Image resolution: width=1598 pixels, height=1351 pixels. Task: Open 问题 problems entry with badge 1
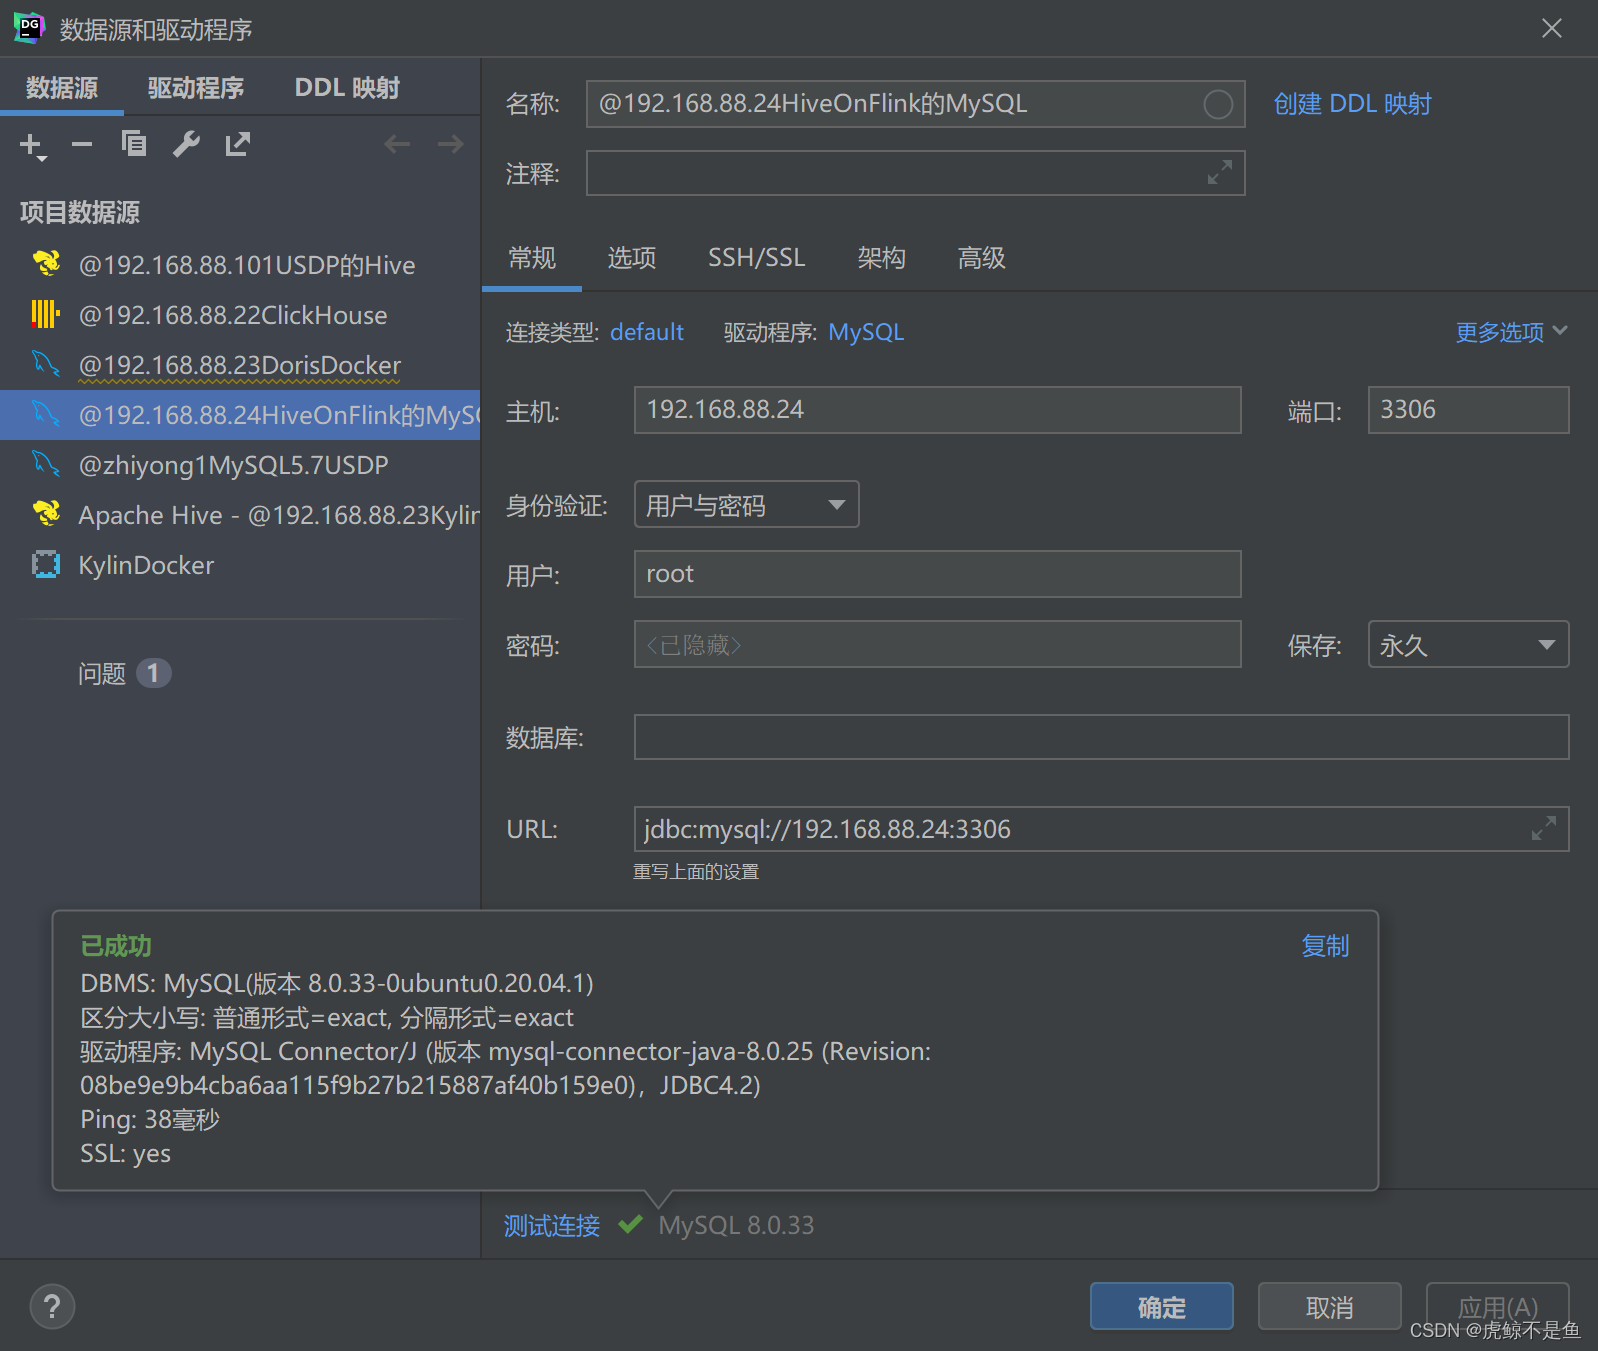pyautogui.click(x=124, y=673)
